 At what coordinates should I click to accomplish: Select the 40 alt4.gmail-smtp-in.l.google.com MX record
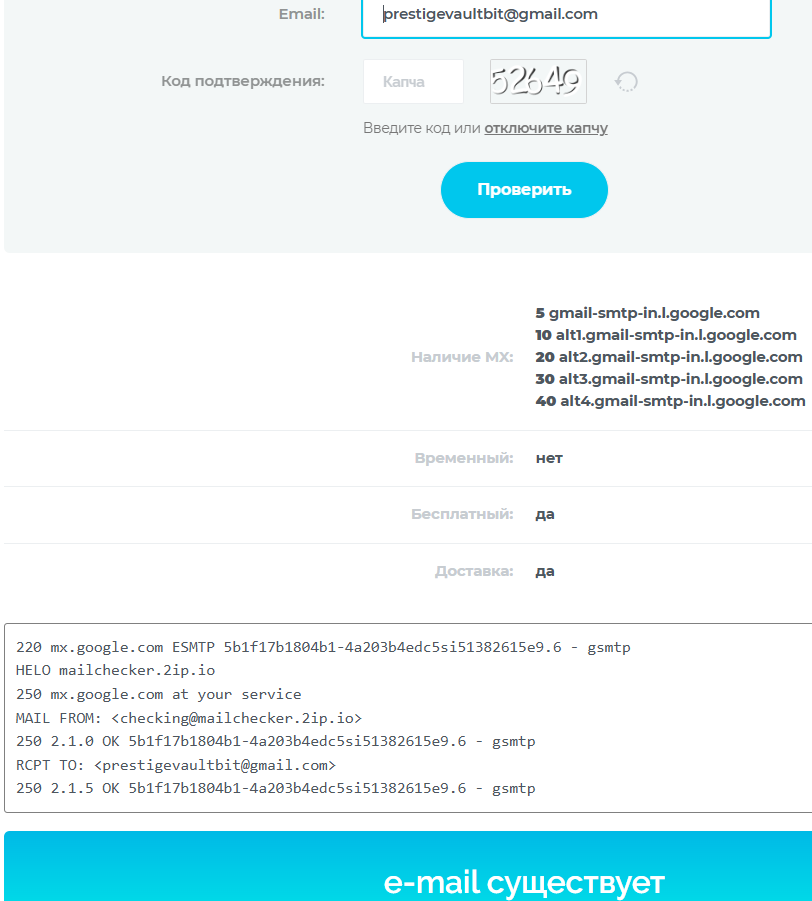[x=670, y=401]
